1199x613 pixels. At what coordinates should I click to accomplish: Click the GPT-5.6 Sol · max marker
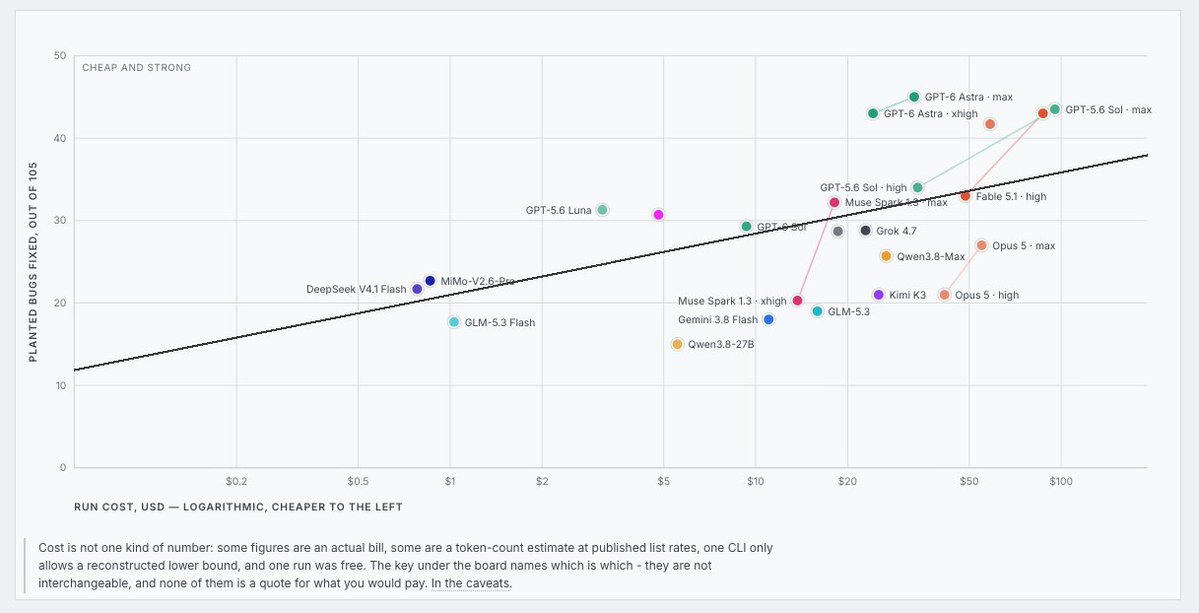click(x=1055, y=109)
